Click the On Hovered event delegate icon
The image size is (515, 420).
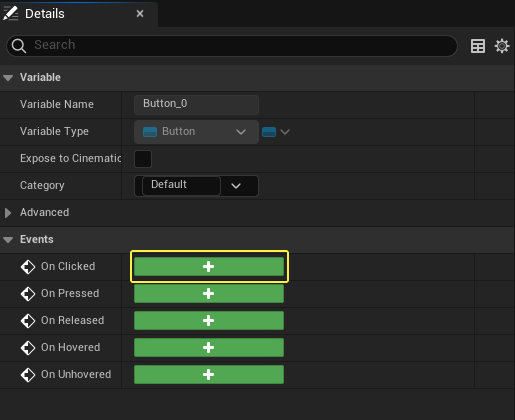point(28,348)
